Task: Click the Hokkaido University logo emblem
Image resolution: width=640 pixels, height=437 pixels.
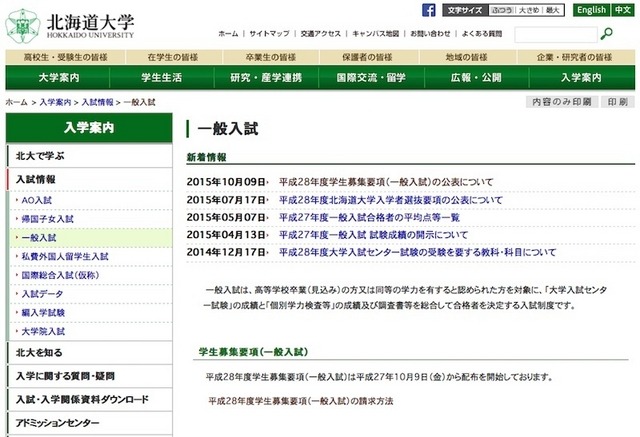Action: (x=22, y=26)
